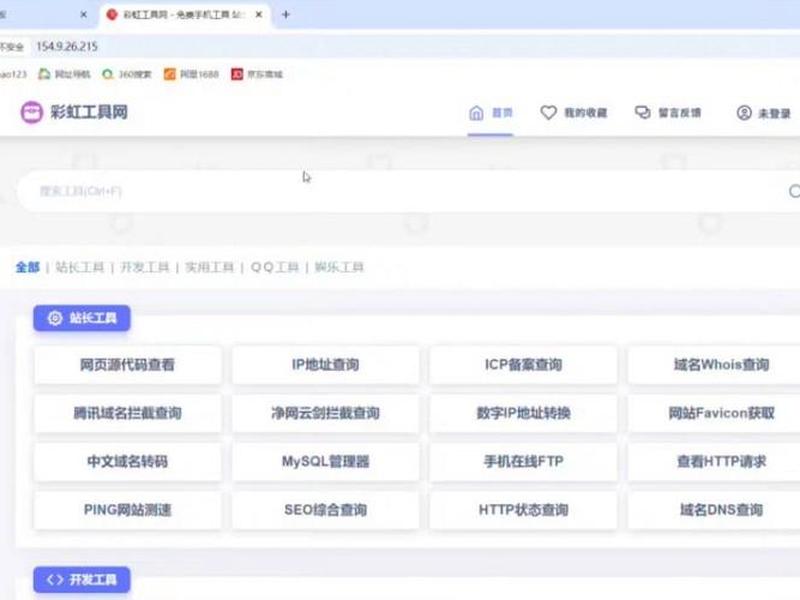Select the 站长工具 category filter
Image resolution: width=800 pixels, height=600 pixels.
[x=80, y=267]
